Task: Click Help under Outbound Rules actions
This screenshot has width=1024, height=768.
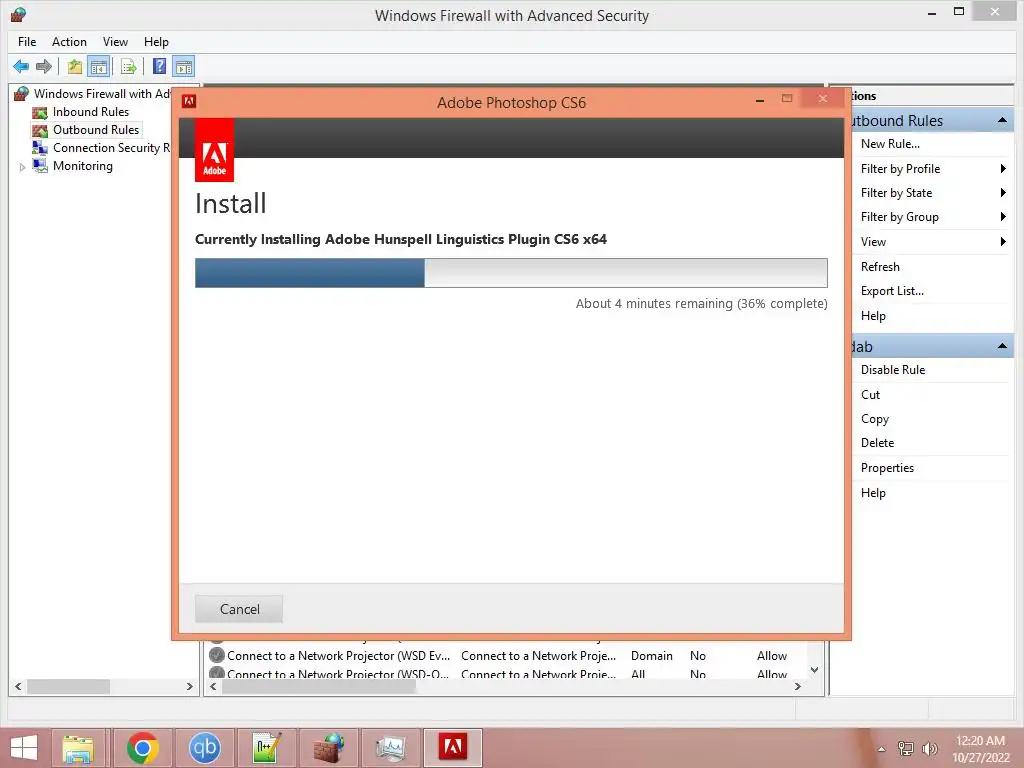Action: pyautogui.click(x=873, y=315)
